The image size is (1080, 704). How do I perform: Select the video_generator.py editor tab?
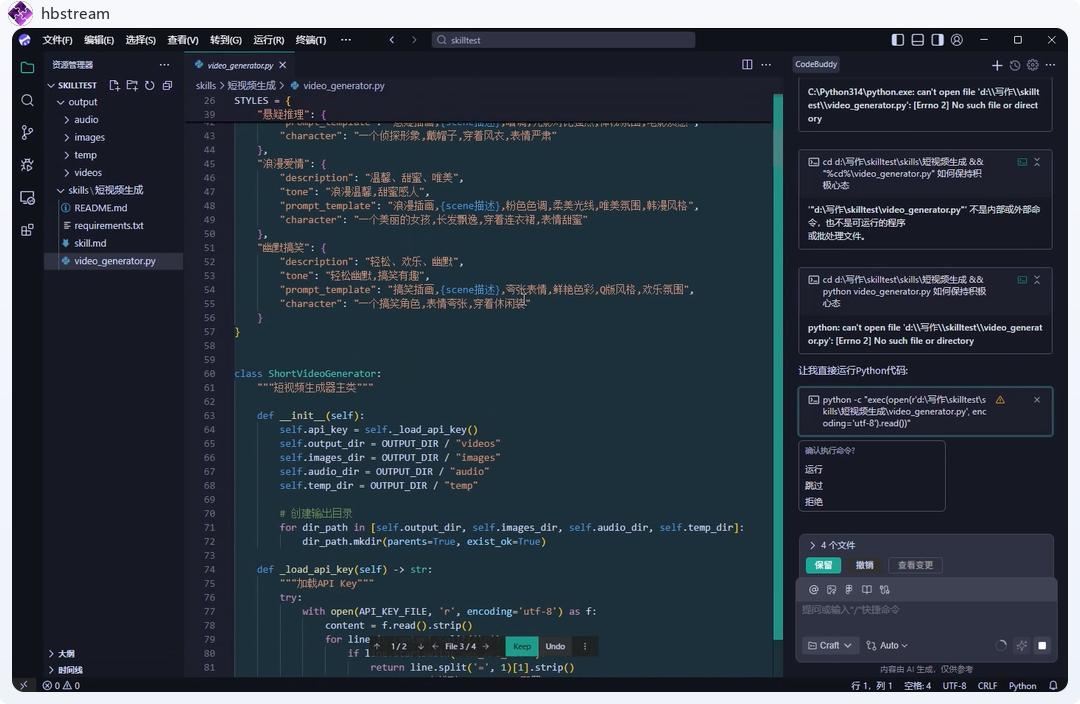coord(240,65)
